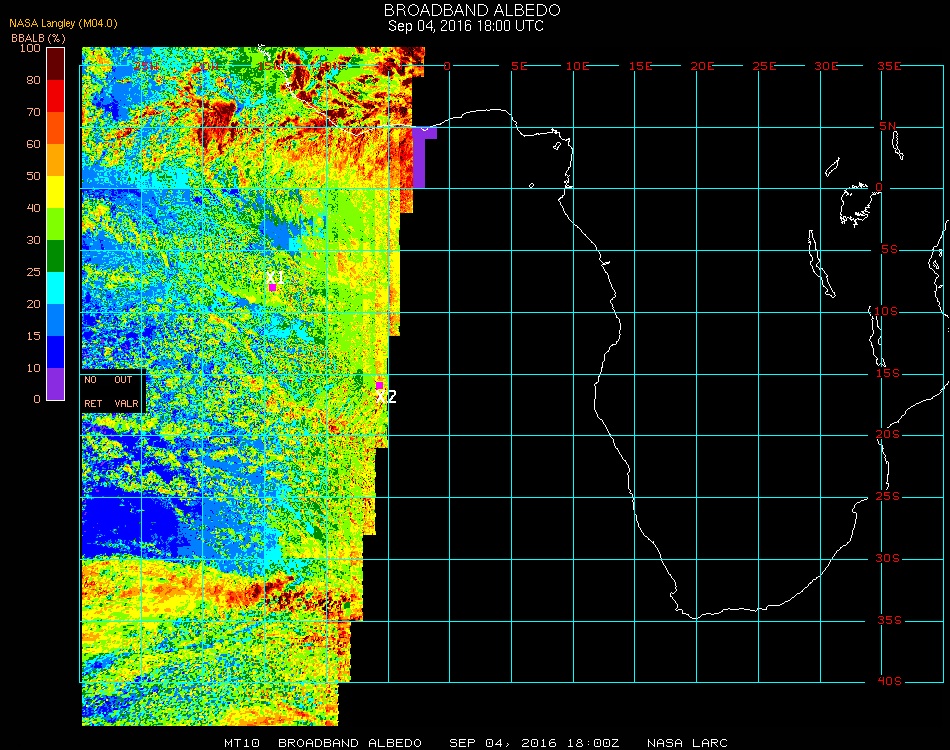Choose the red 70-80% legend swatch
This screenshot has width=950, height=750.
(x=56, y=96)
